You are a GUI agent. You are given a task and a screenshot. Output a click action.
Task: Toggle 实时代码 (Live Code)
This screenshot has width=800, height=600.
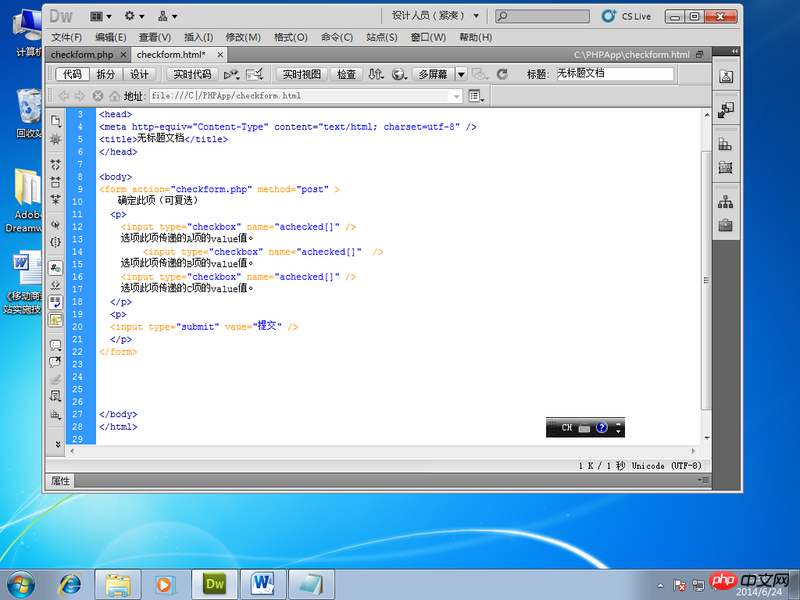192,74
